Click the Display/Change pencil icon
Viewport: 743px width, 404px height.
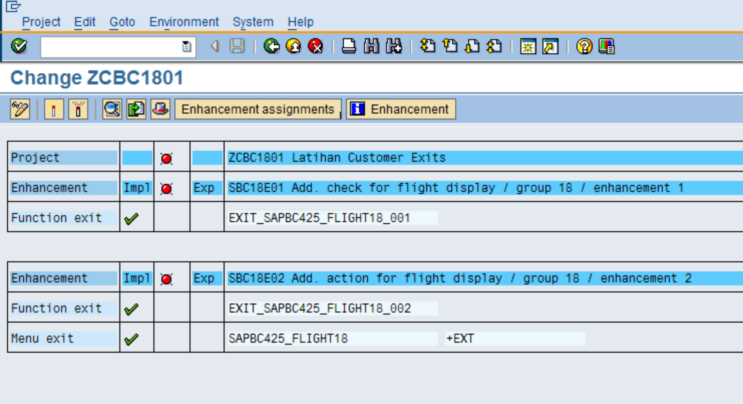point(19,109)
